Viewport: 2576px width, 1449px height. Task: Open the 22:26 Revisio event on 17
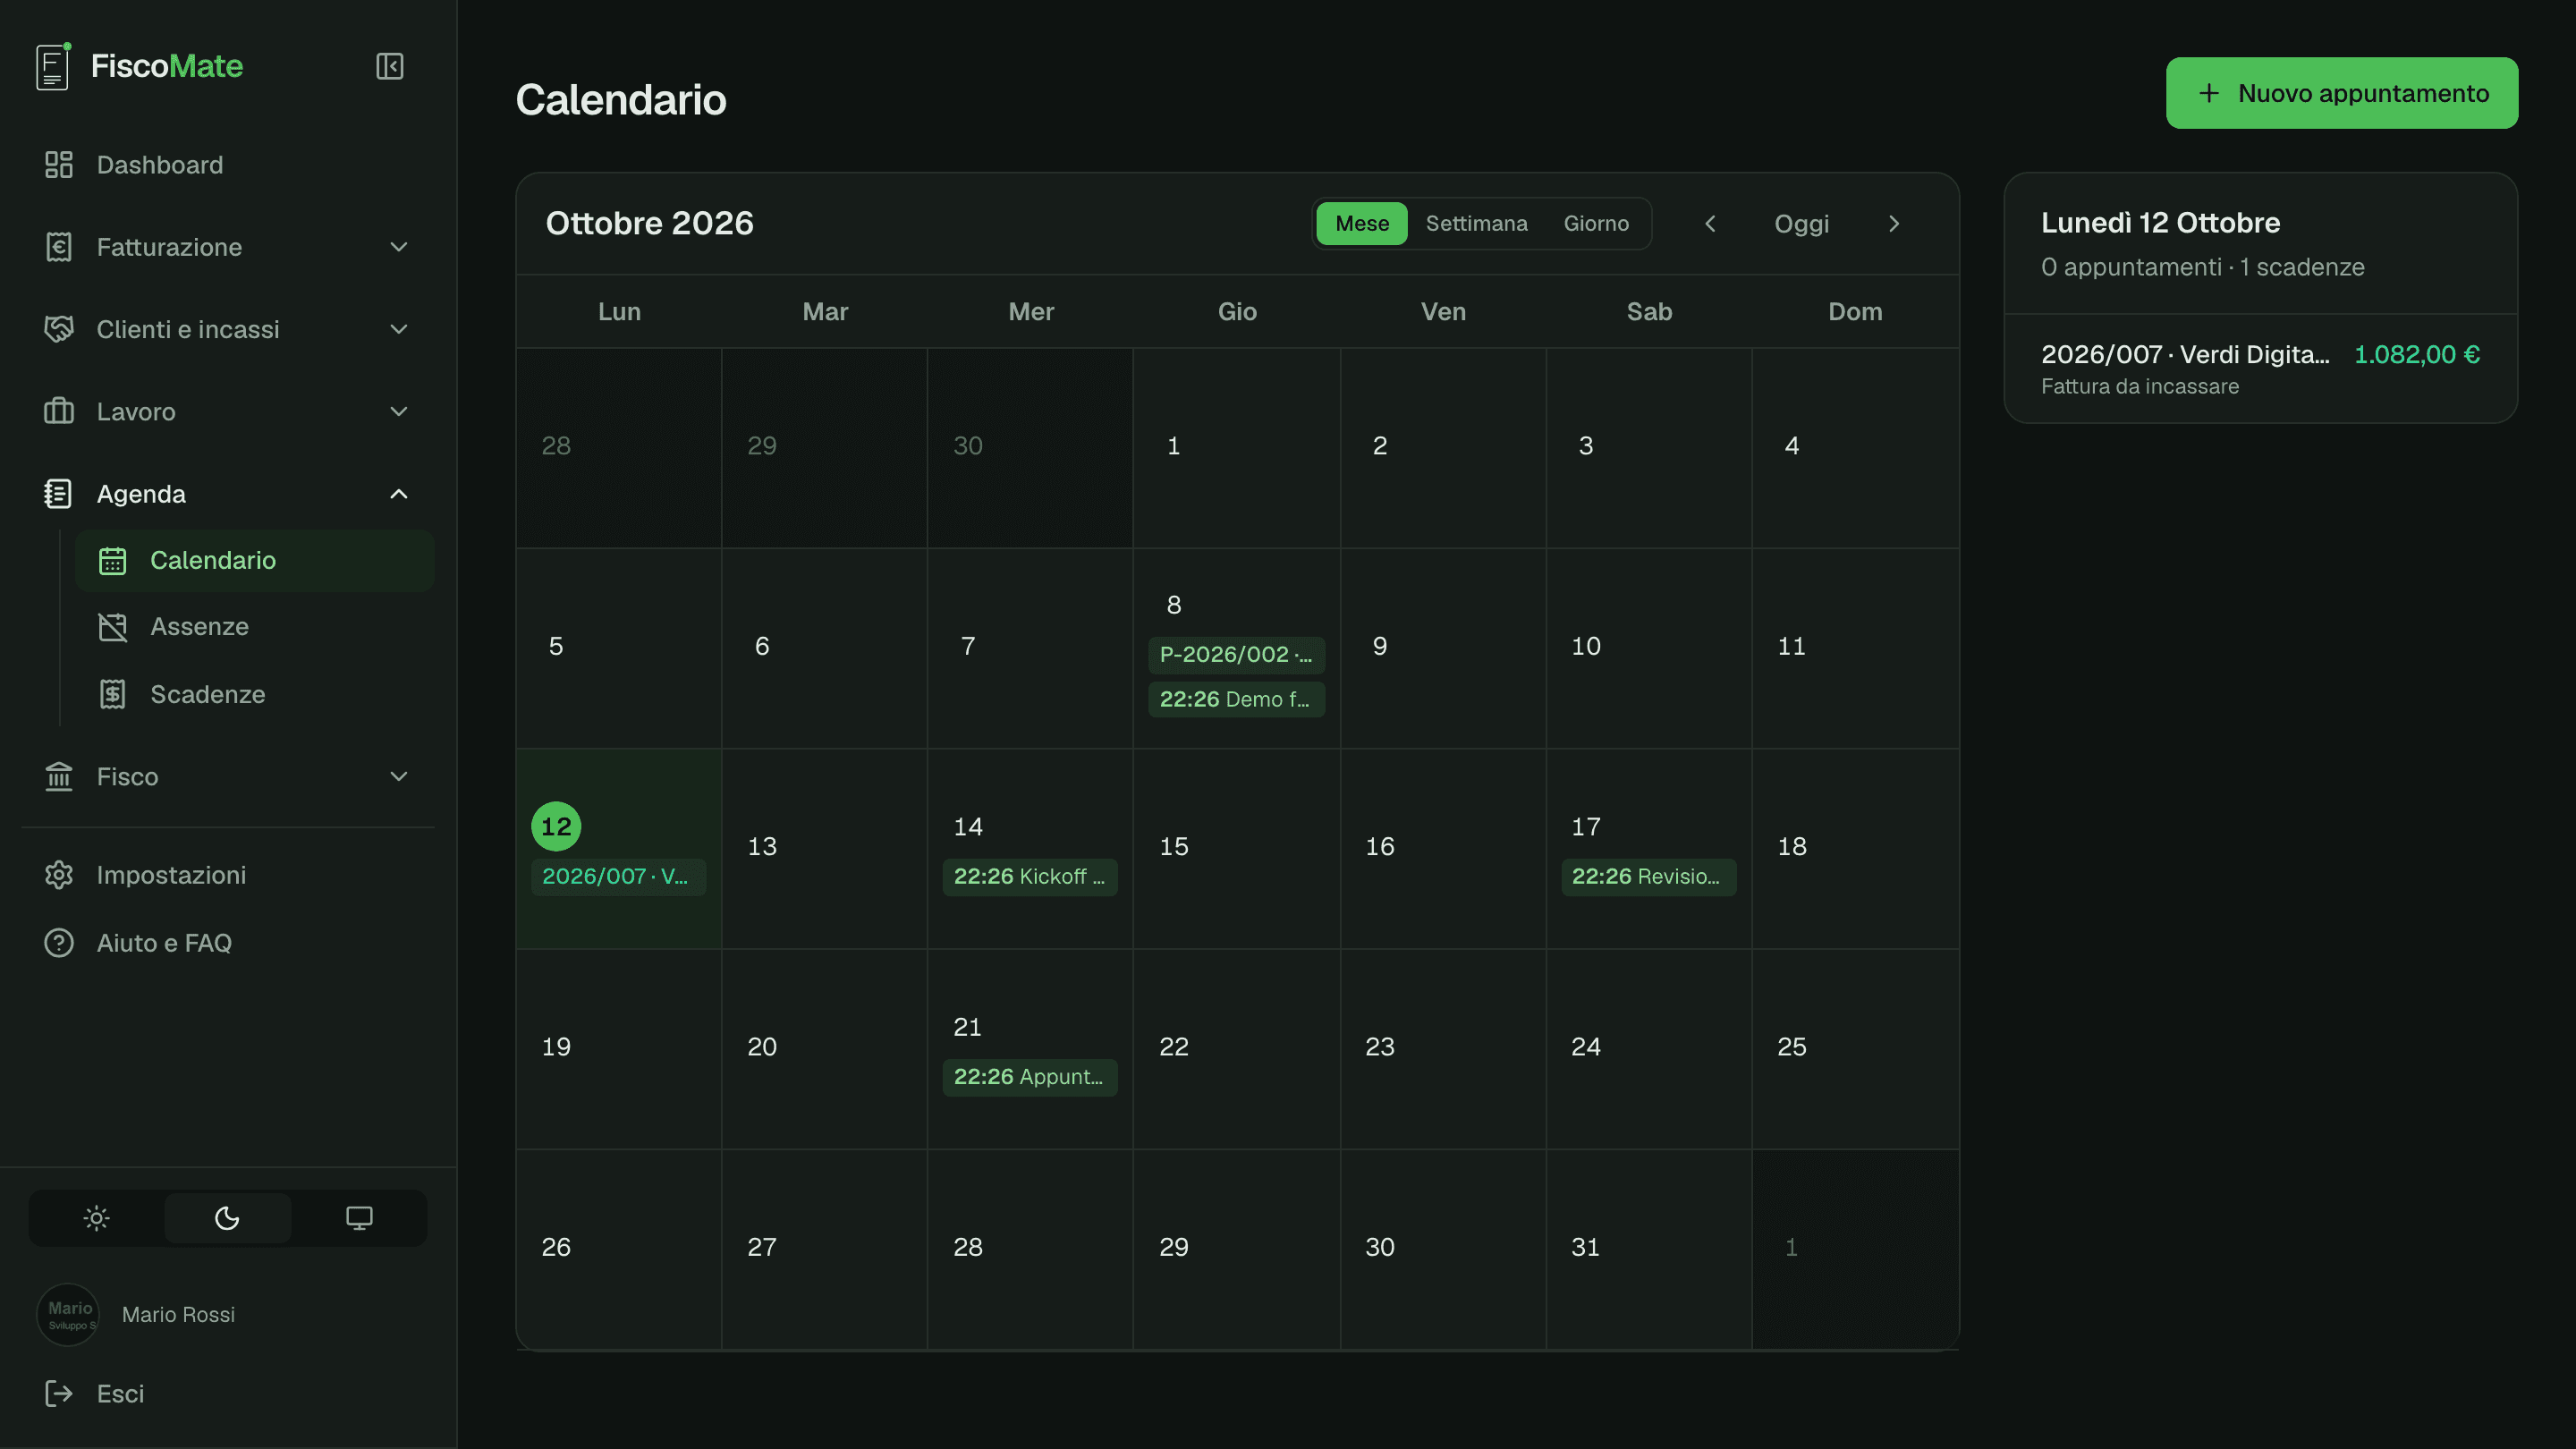coord(1648,877)
